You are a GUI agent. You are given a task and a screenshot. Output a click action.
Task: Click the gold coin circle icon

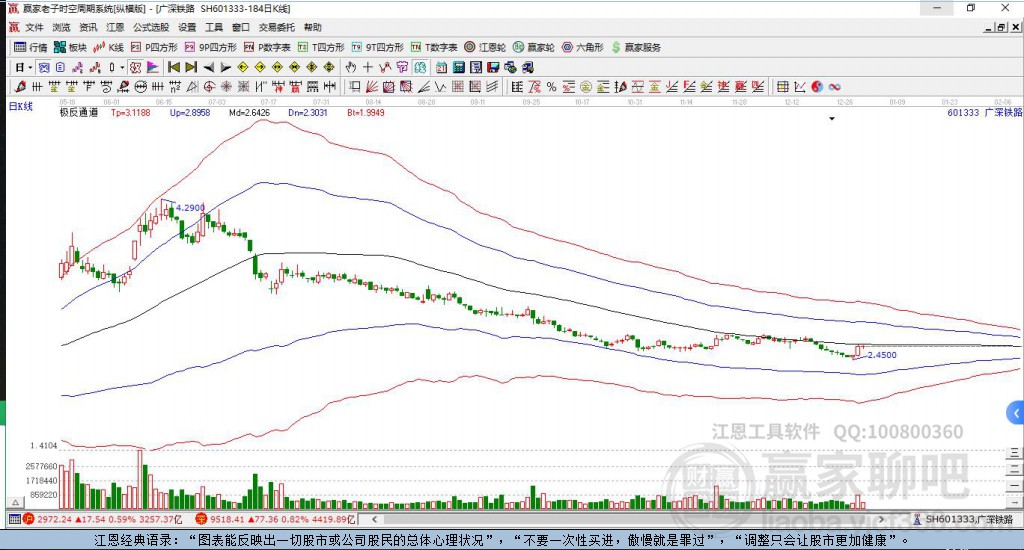[x=586, y=86]
